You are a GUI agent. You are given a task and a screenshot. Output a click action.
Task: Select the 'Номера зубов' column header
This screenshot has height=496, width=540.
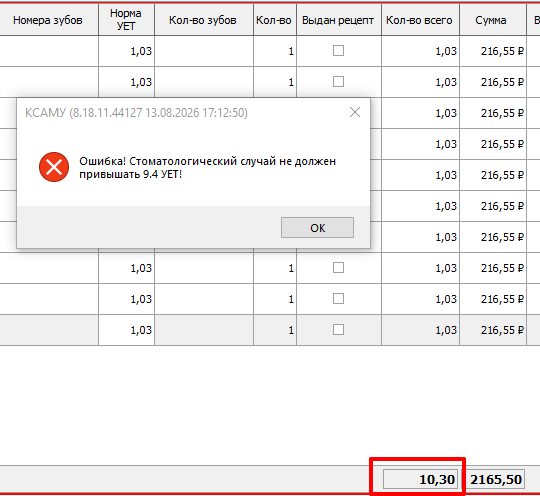[48, 20]
